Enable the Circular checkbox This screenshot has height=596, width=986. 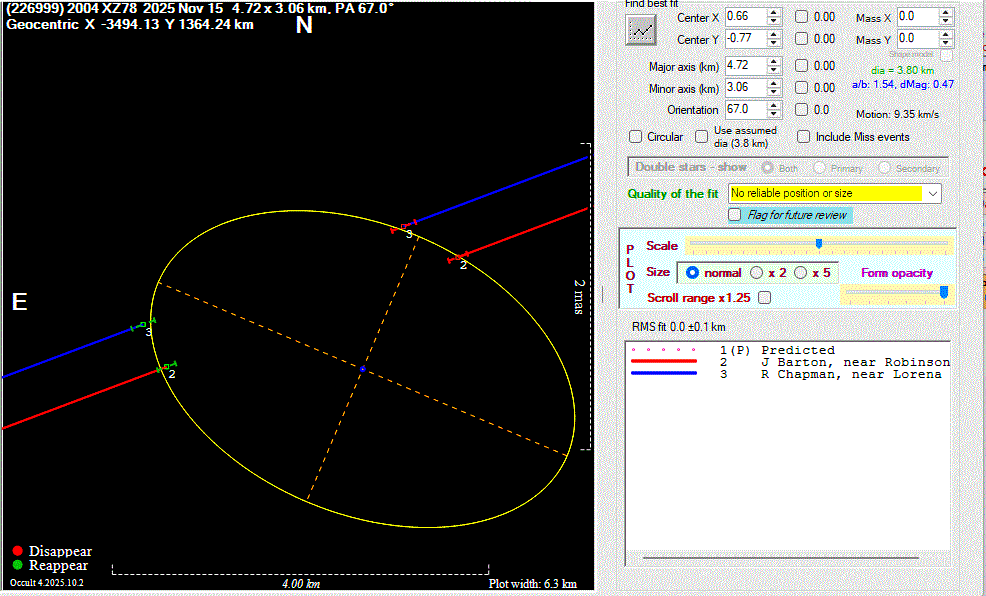(x=636, y=137)
